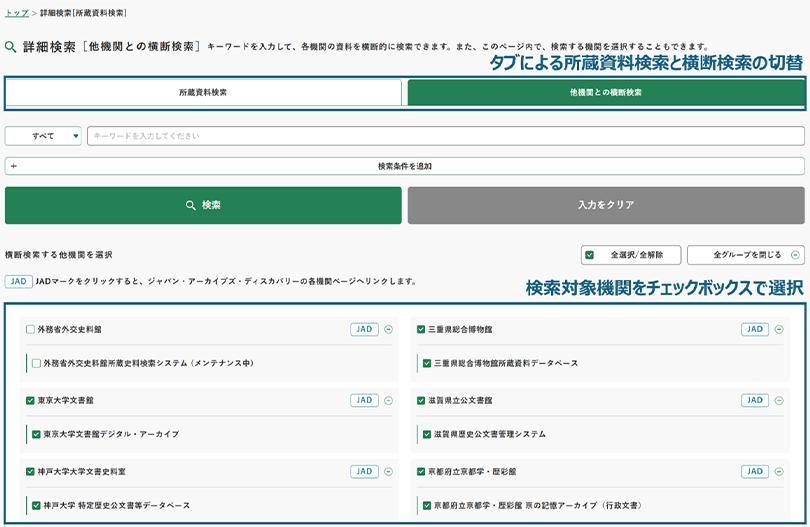Select the 他機関との横断検索 tab

coord(605,93)
